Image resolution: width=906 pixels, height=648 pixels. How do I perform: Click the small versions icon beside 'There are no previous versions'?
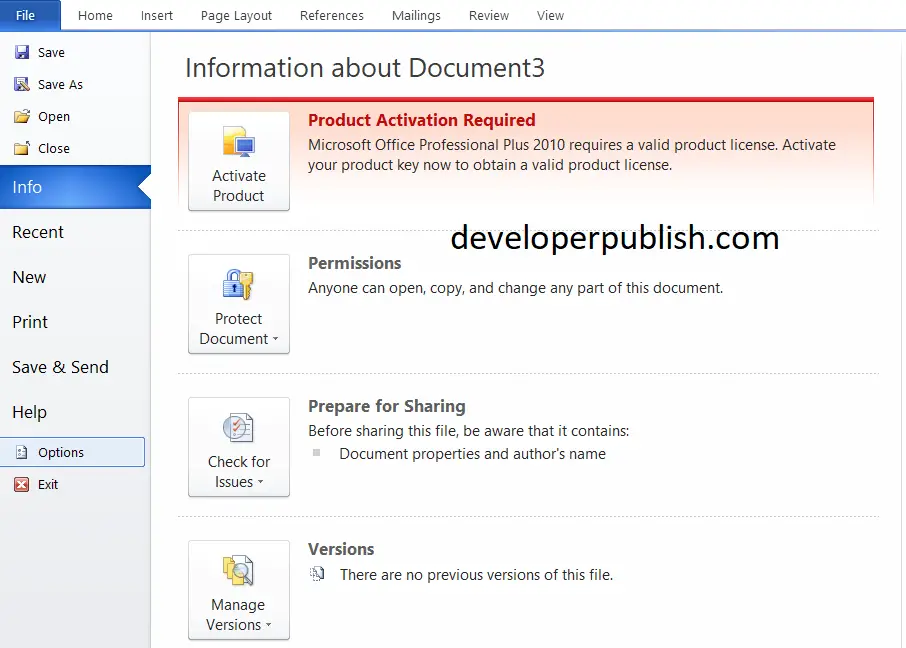317,574
